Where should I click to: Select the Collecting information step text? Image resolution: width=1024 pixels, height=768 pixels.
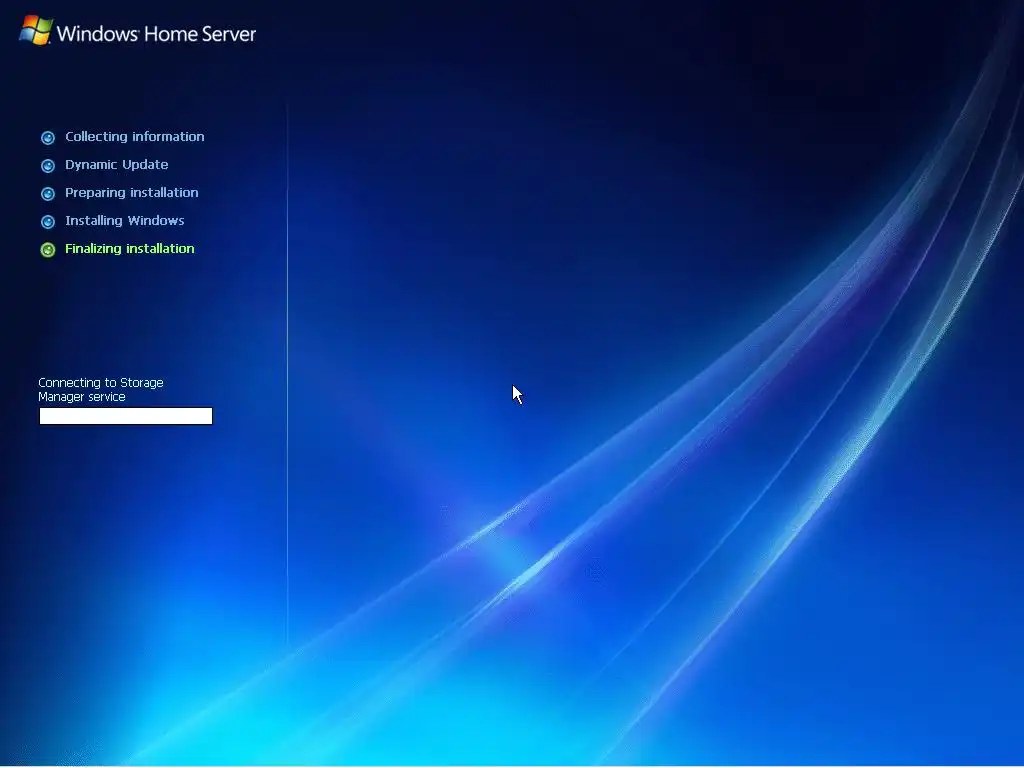135,136
